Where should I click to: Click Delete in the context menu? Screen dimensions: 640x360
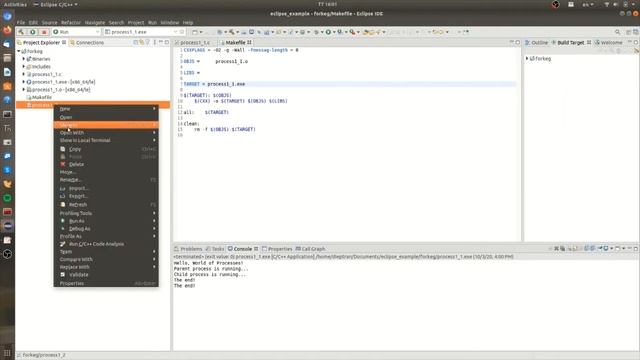coord(106,164)
